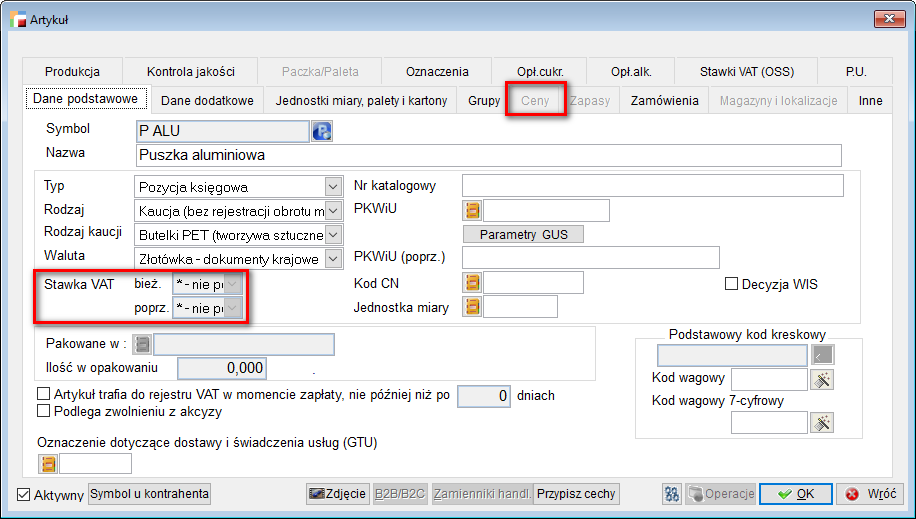Viewport: 916px width, 519px height.
Task: Click the Przypisz cechy button
Action: [576, 494]
